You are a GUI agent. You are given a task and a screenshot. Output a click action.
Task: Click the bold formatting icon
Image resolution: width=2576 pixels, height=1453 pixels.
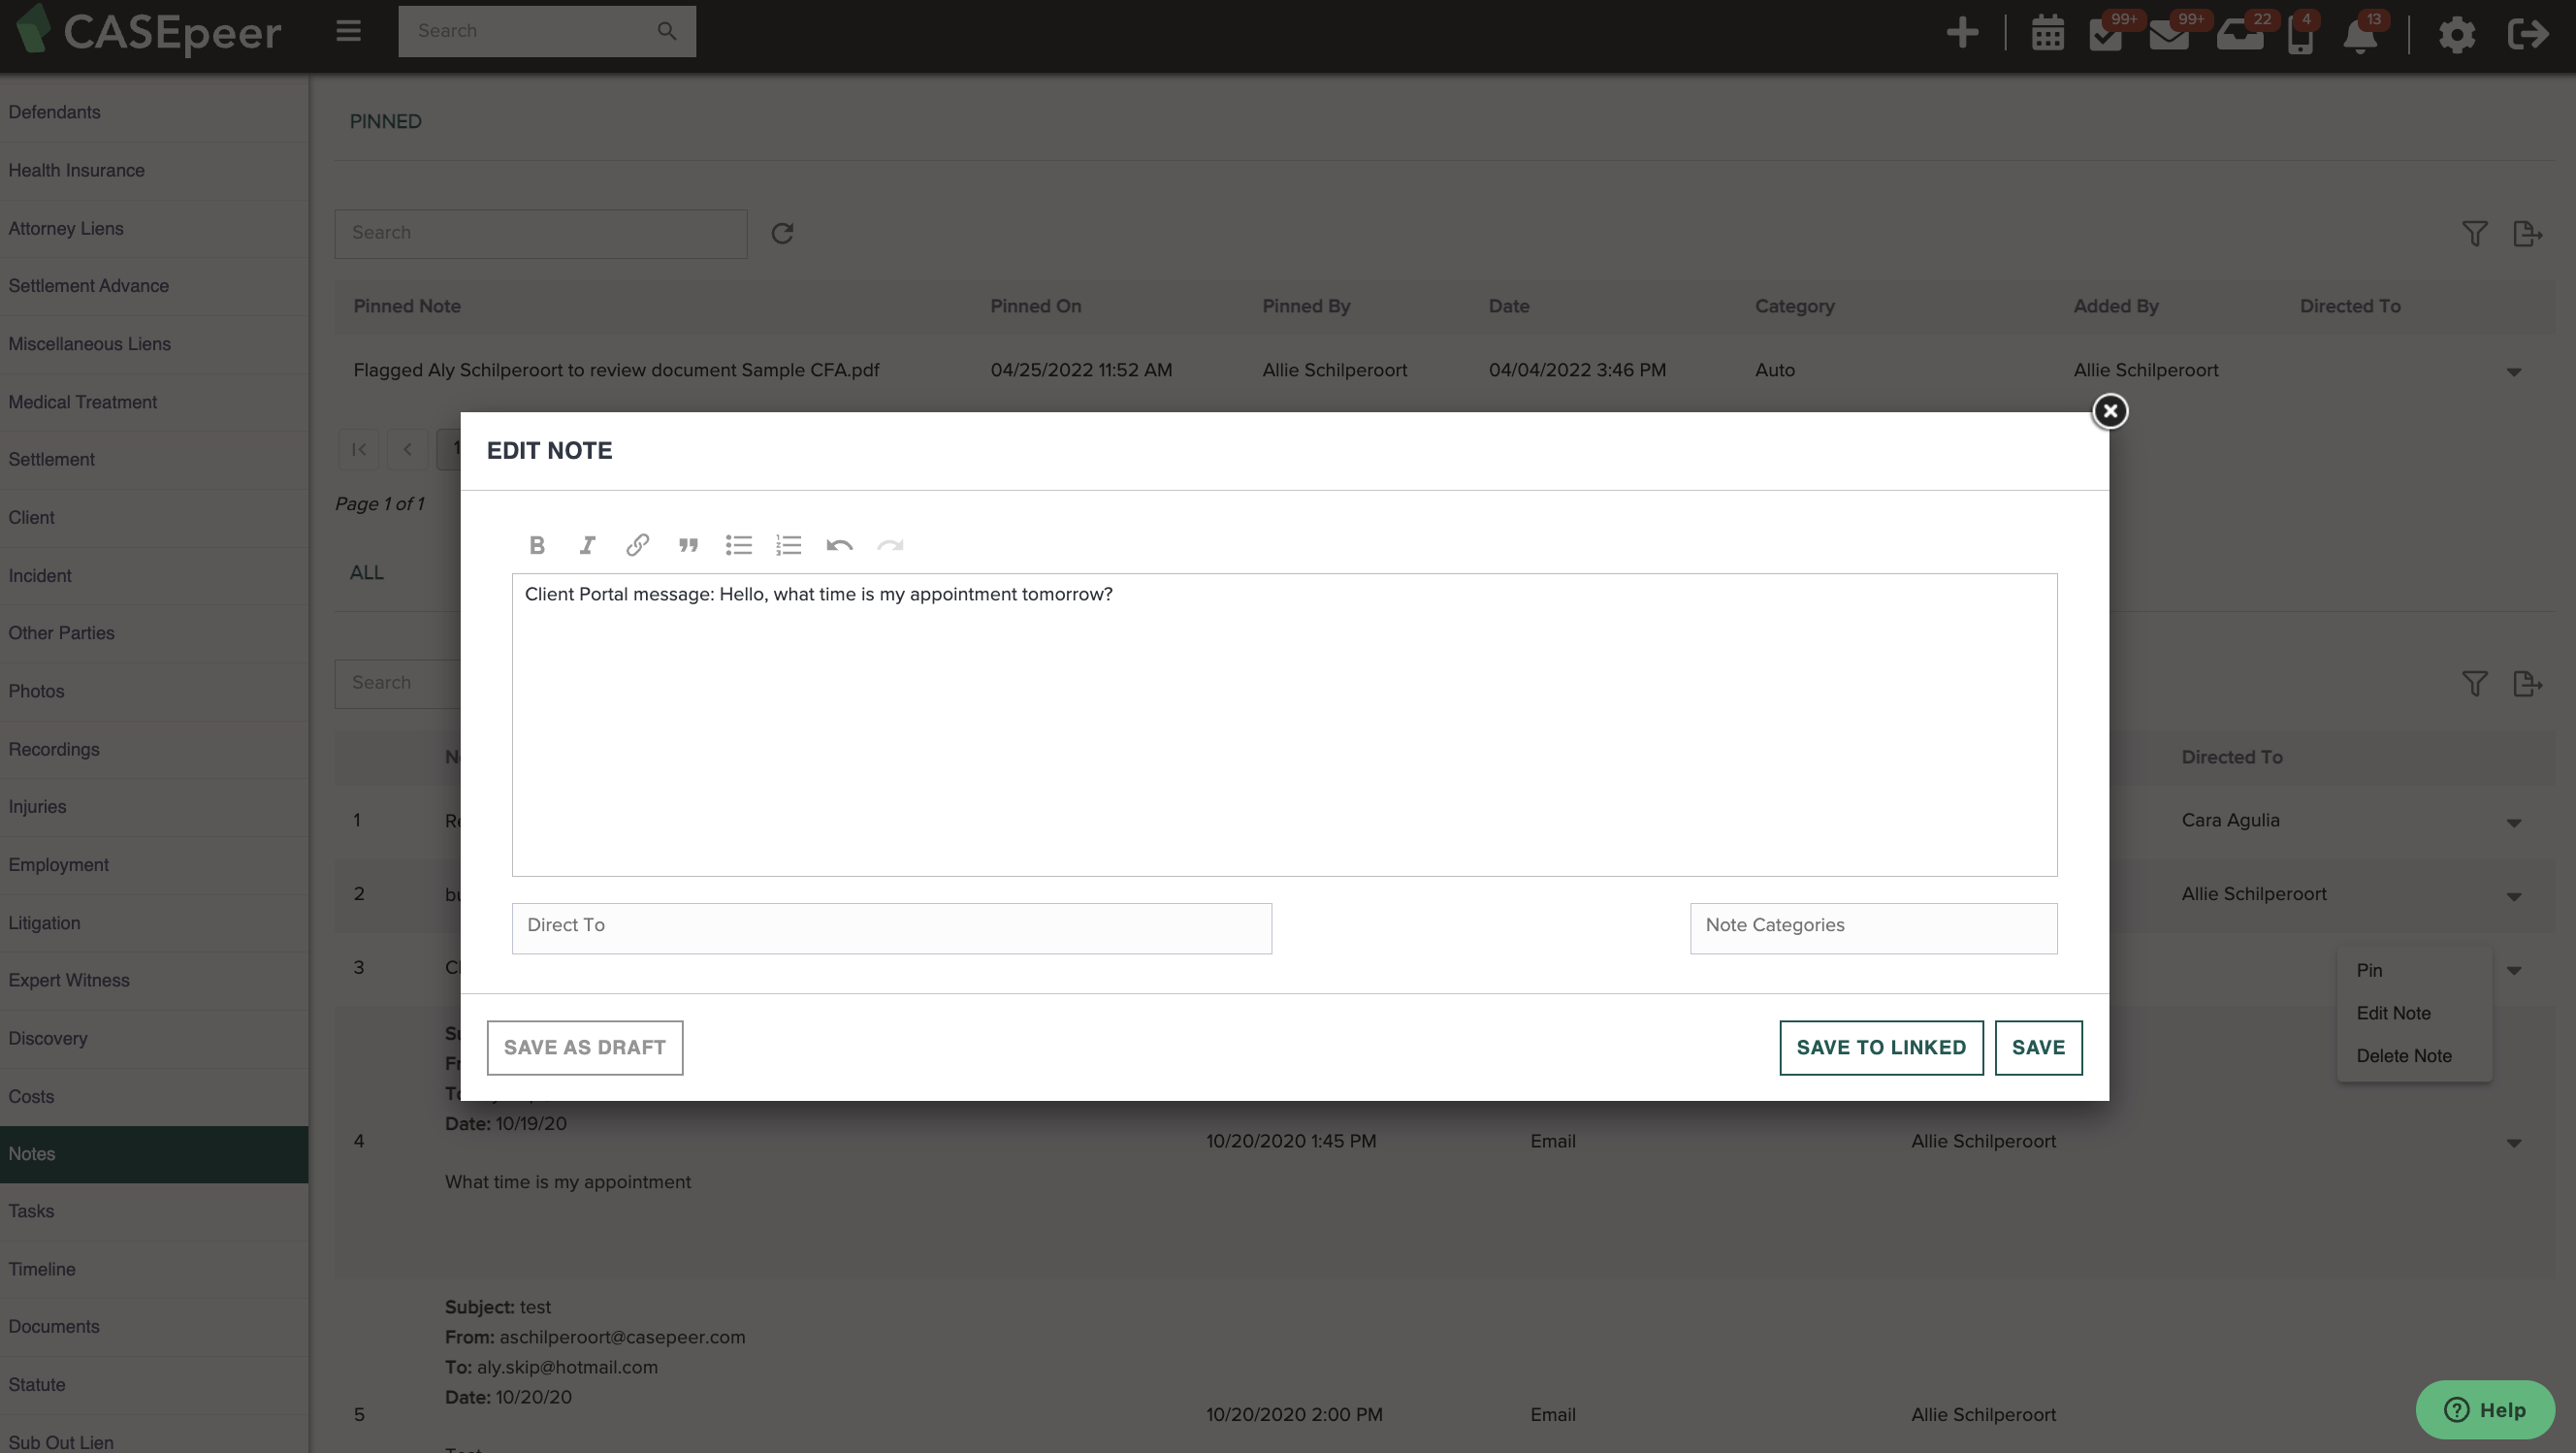(x=537, y=545)
